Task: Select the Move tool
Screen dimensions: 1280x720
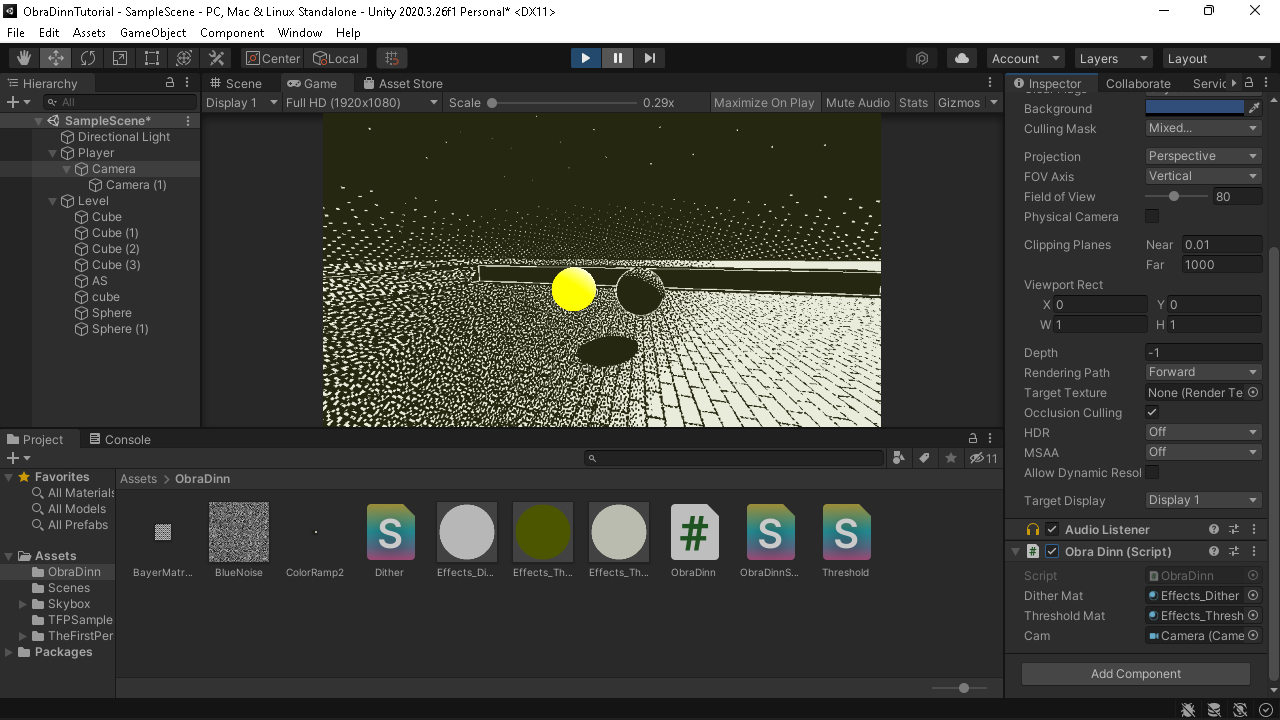Action: point(56,58)
